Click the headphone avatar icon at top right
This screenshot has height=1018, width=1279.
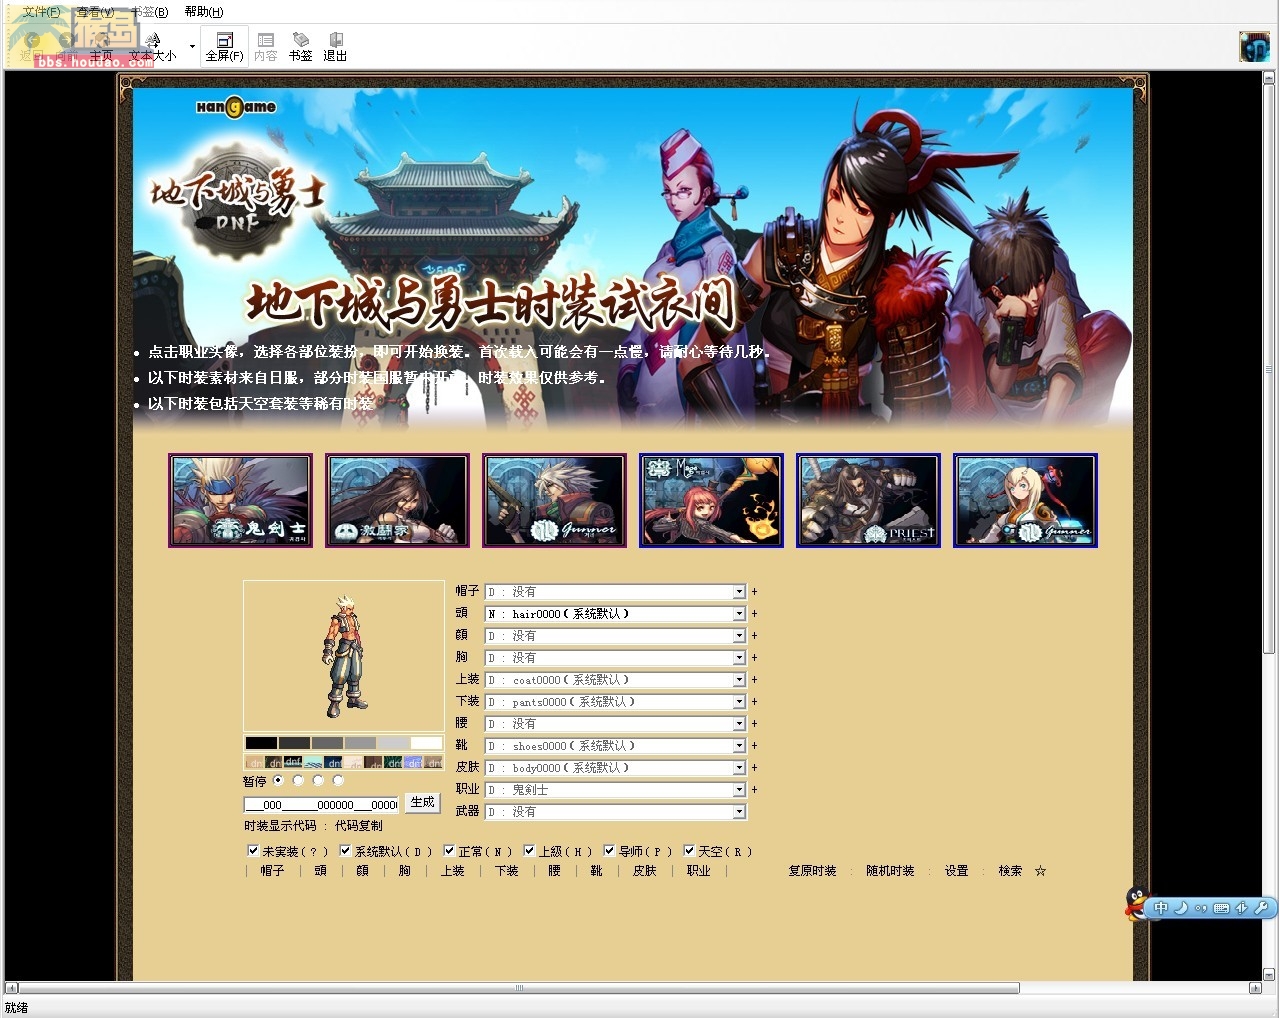[x=1254, y=46]
